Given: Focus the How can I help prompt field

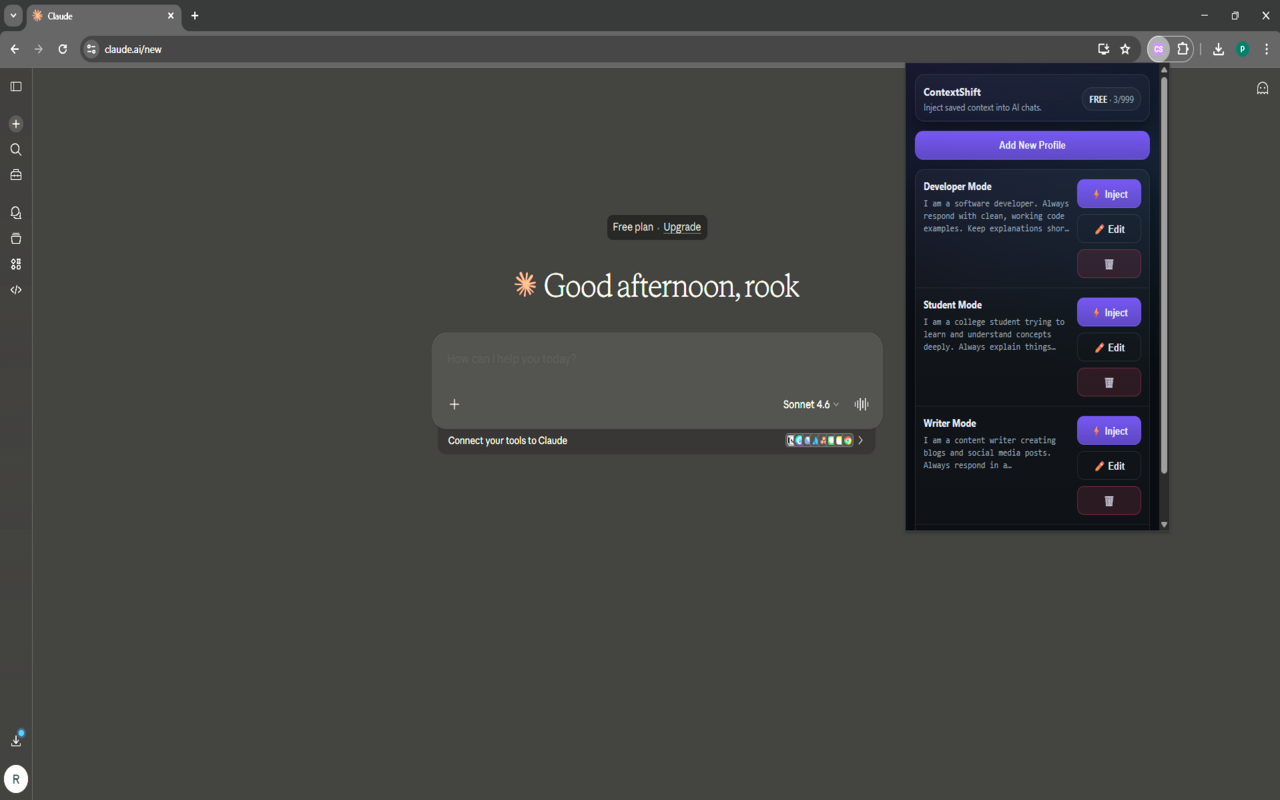Looking at the screenshot, I should [657, 359].
